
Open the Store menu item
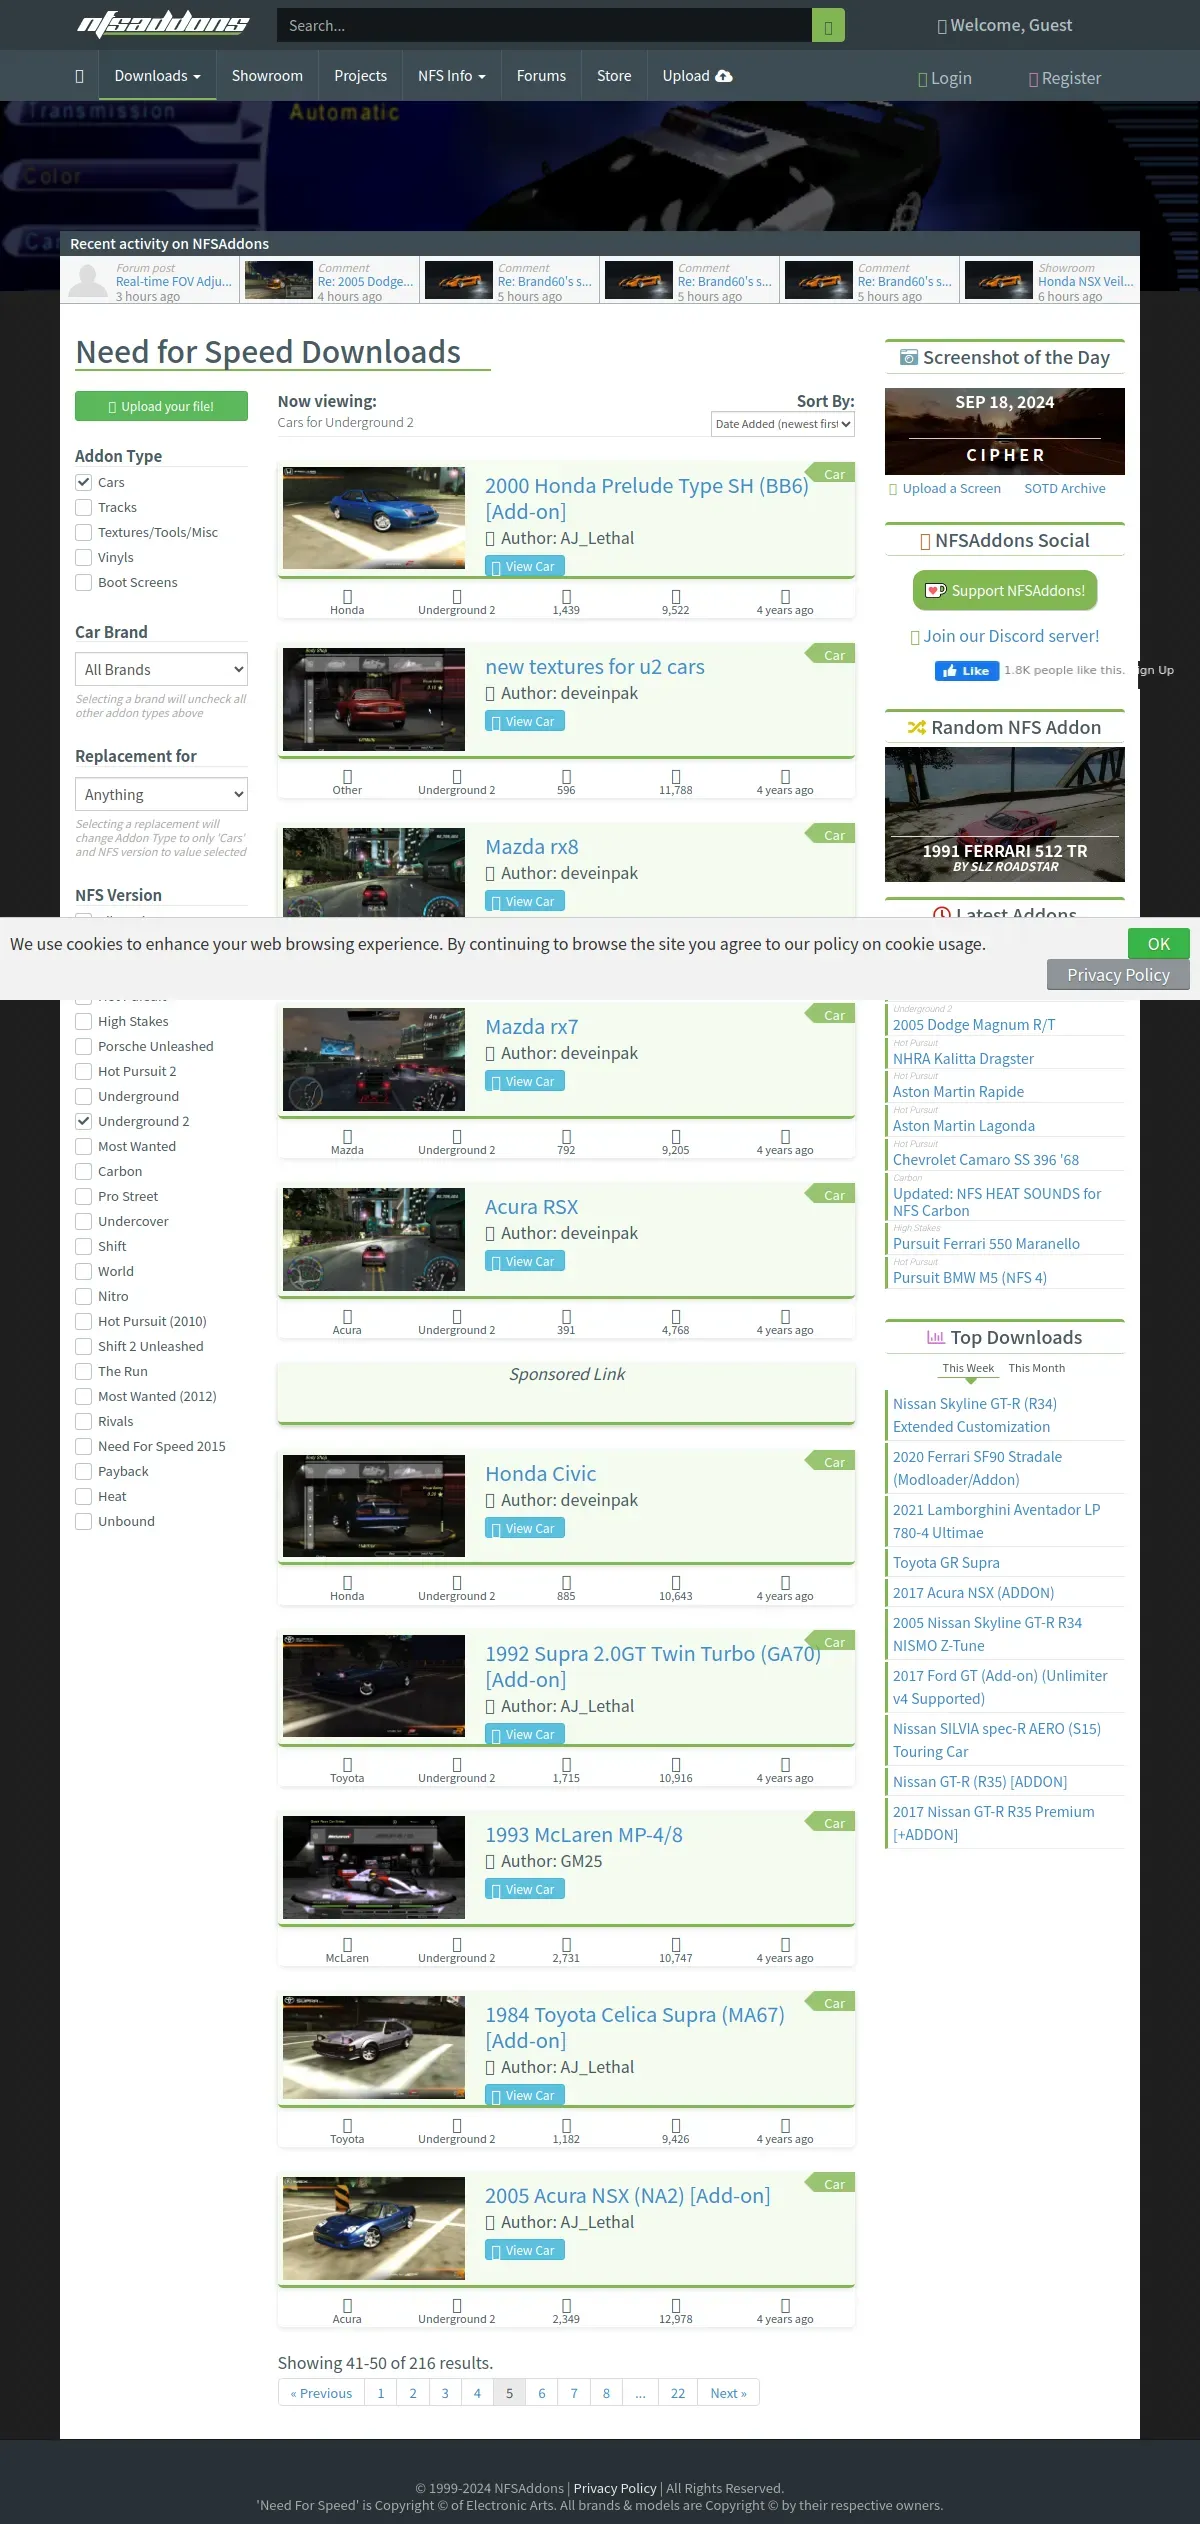click(614, 76)
